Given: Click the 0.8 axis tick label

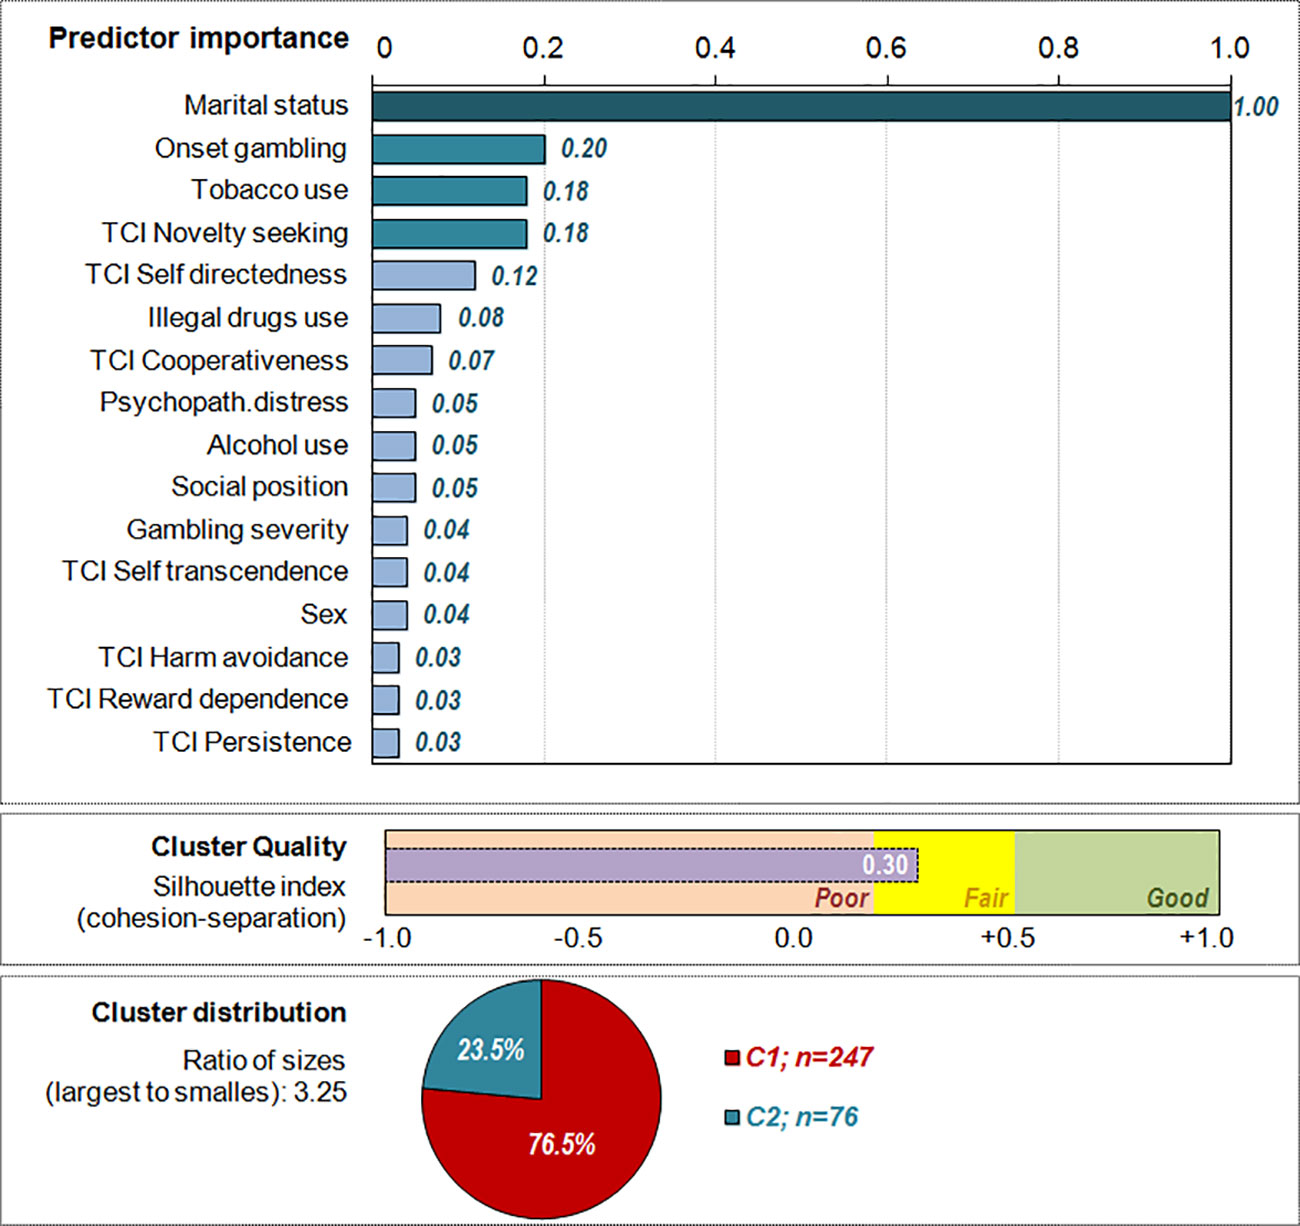Looking at the screenshot, I should click(1058, 48).
